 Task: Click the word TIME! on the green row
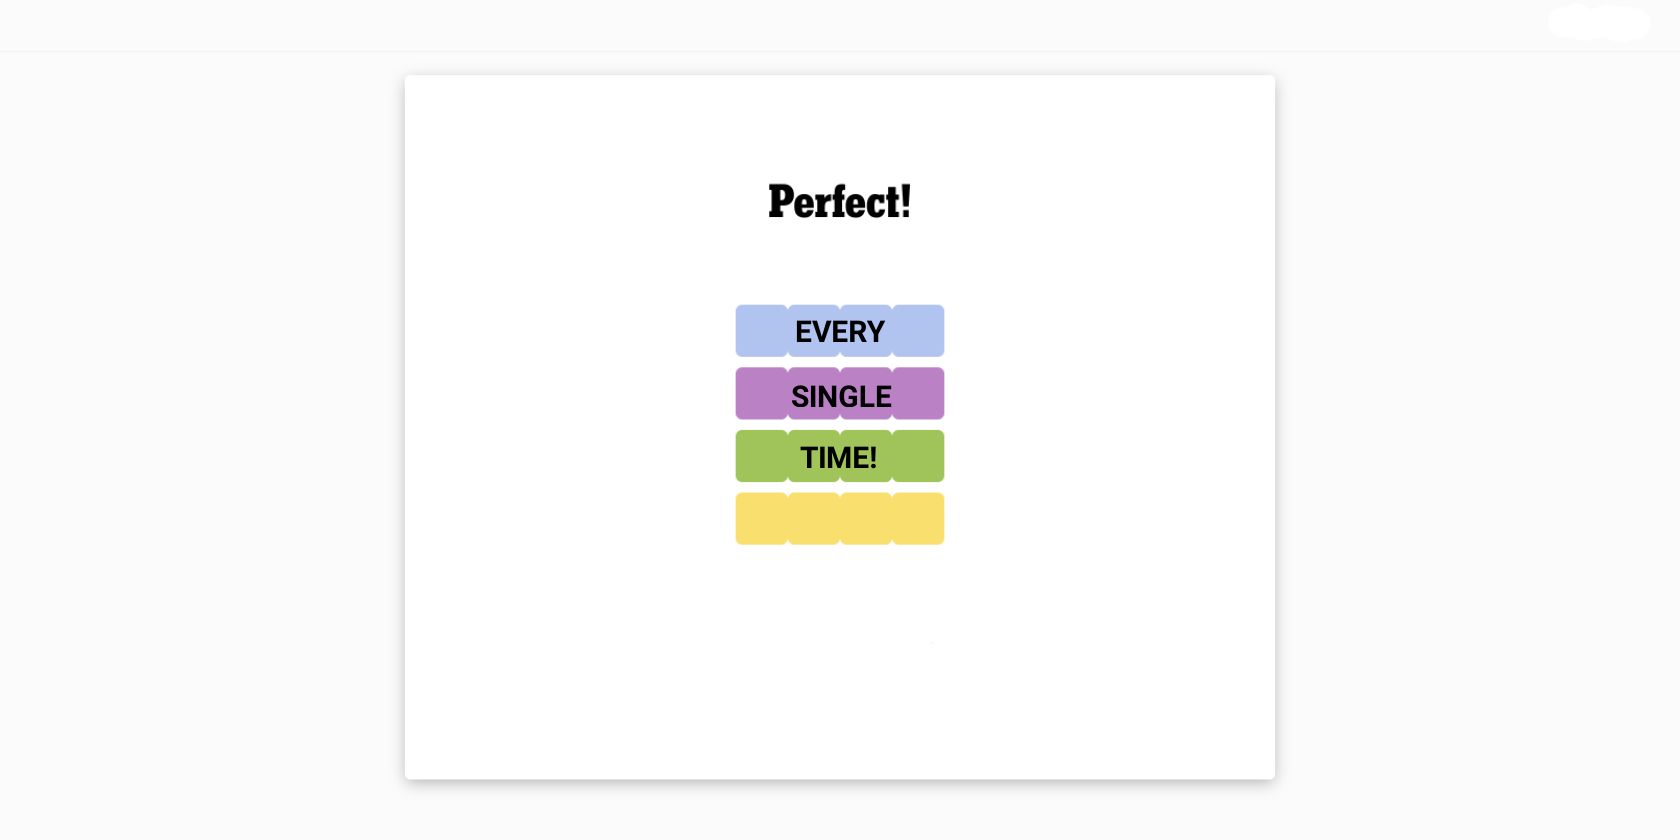tap(839, 458)
